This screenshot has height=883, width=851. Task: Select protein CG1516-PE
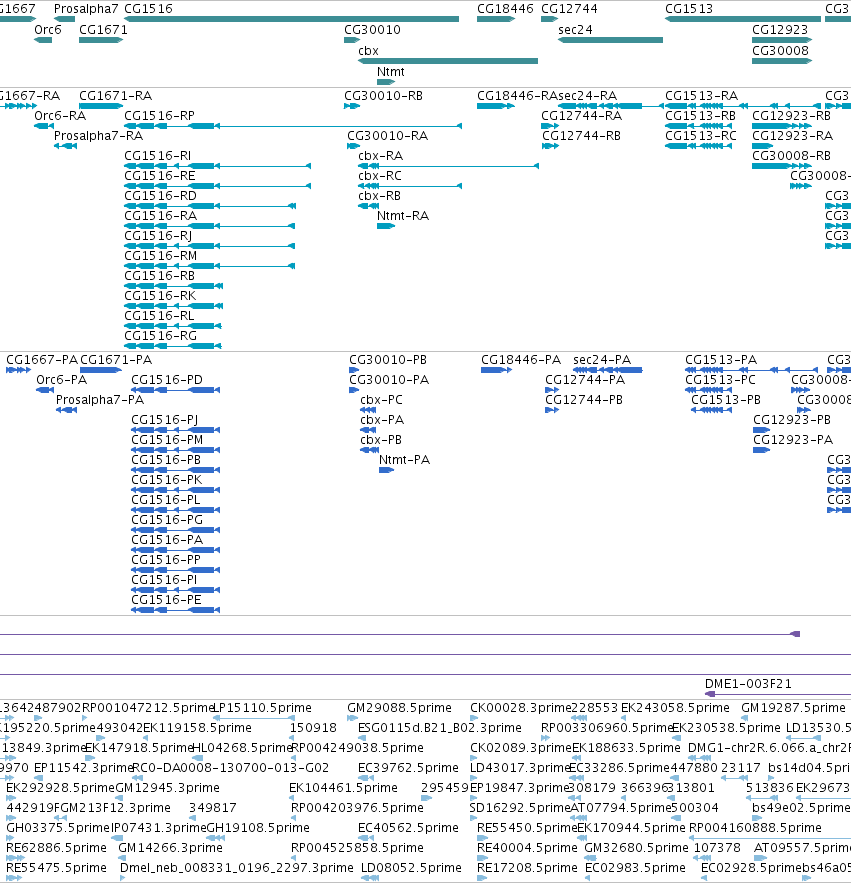tap(176, 610)
